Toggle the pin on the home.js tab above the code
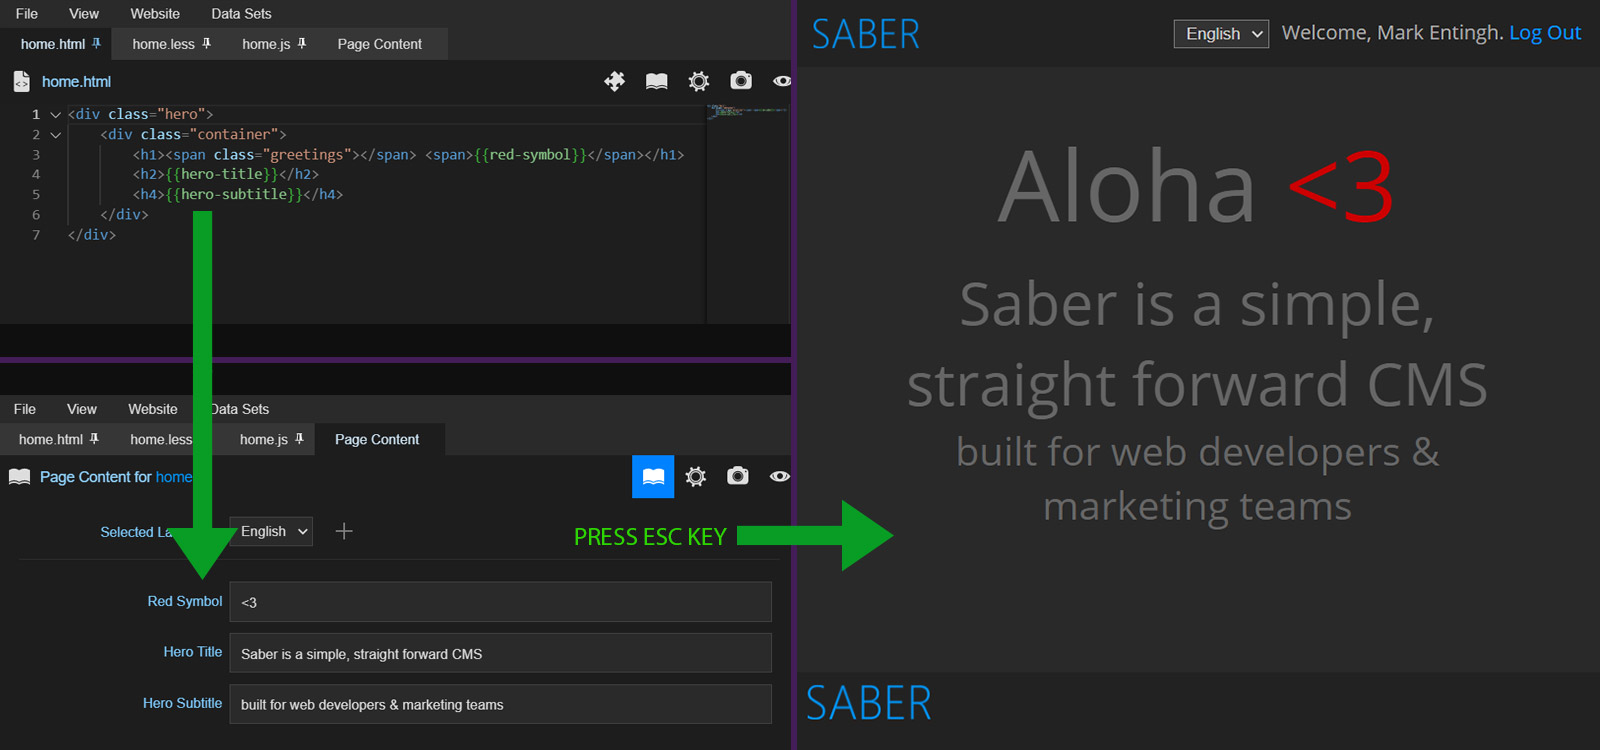 coord(302,43)
